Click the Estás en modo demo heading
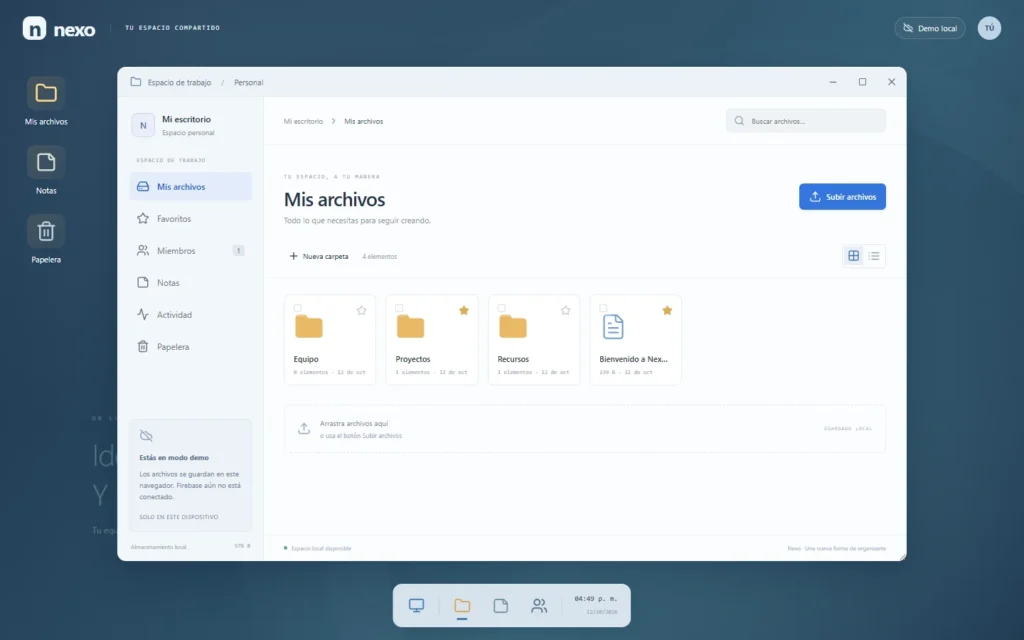The width and height of the screenshot is (1024, 640). 174,458
